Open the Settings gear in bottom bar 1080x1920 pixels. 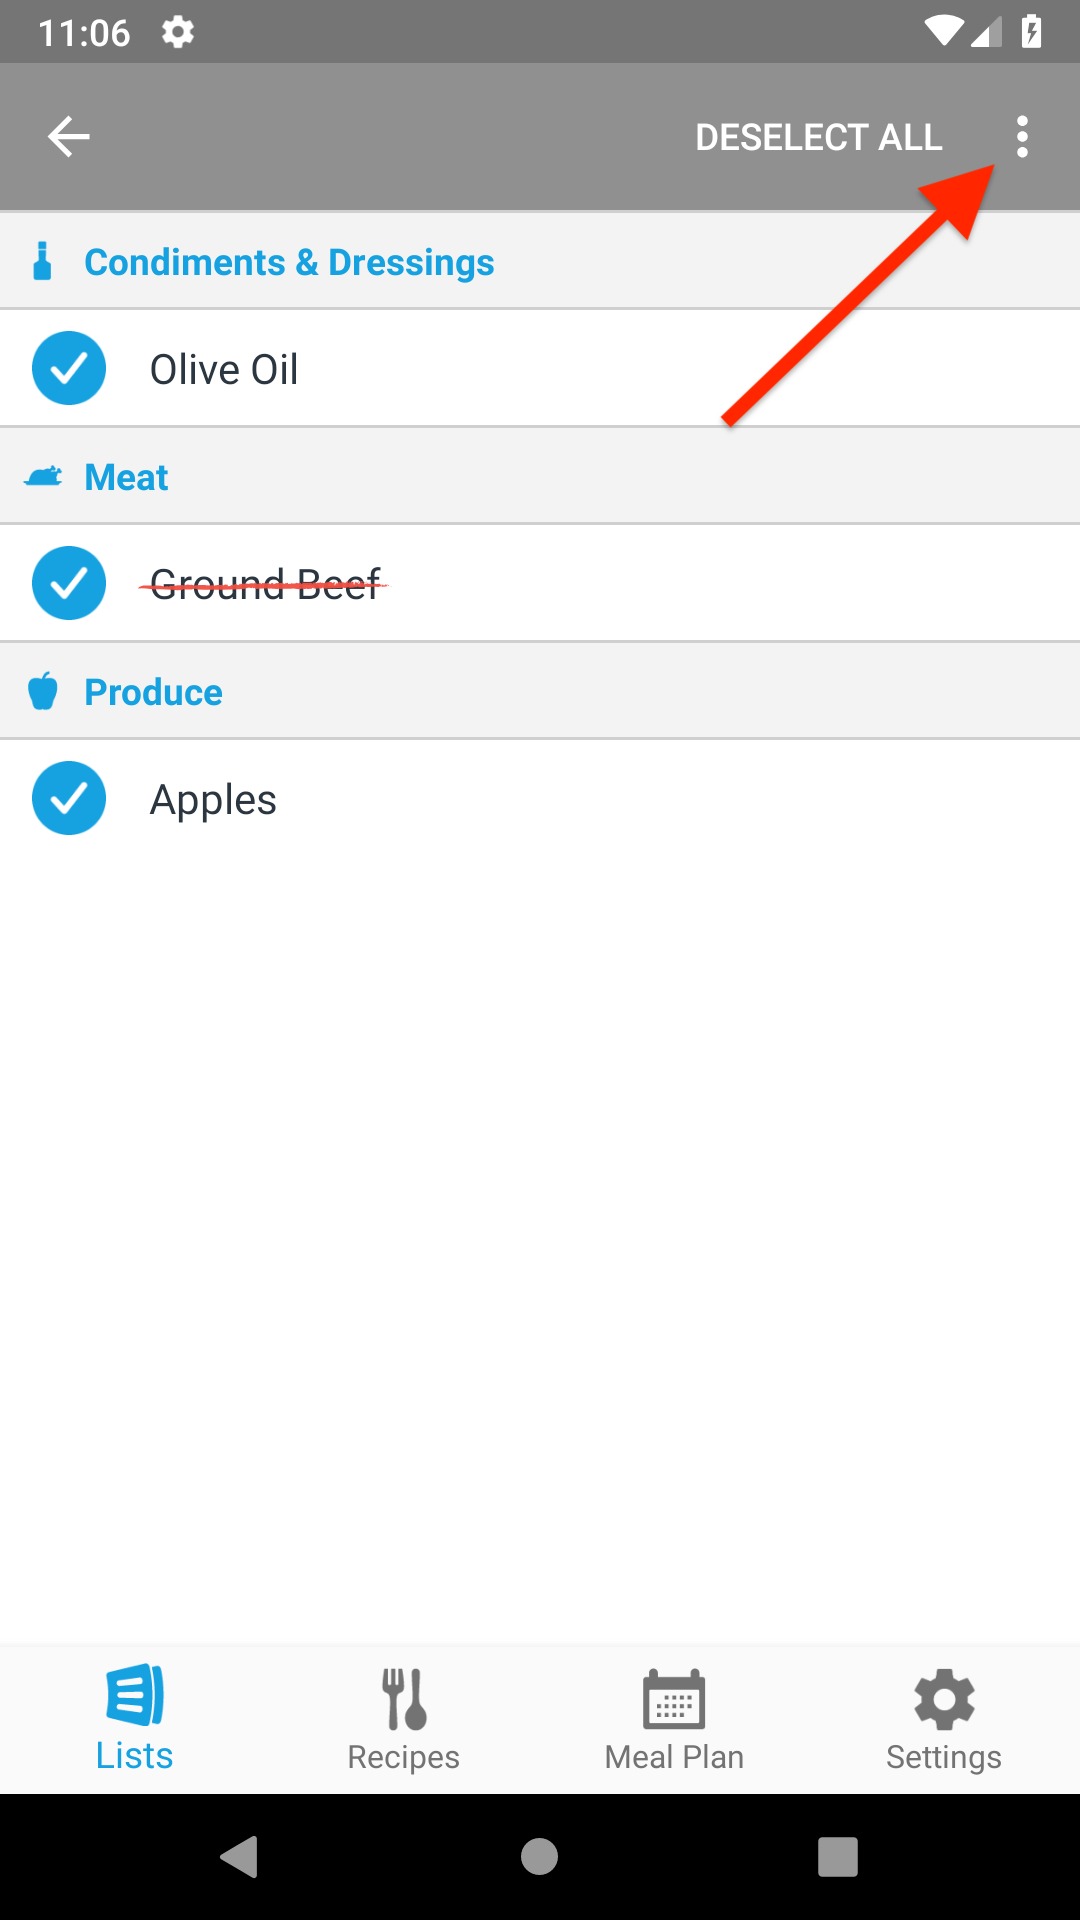(x=944, y=1700)
